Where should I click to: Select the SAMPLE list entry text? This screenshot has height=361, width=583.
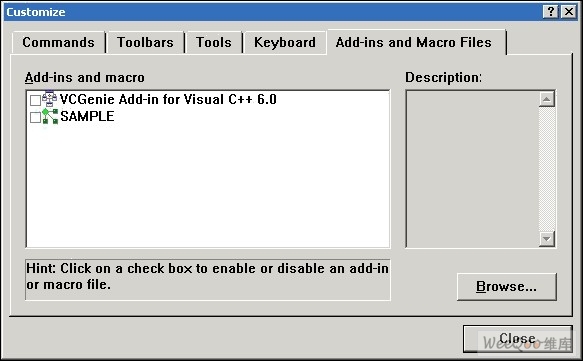[87, 116]
